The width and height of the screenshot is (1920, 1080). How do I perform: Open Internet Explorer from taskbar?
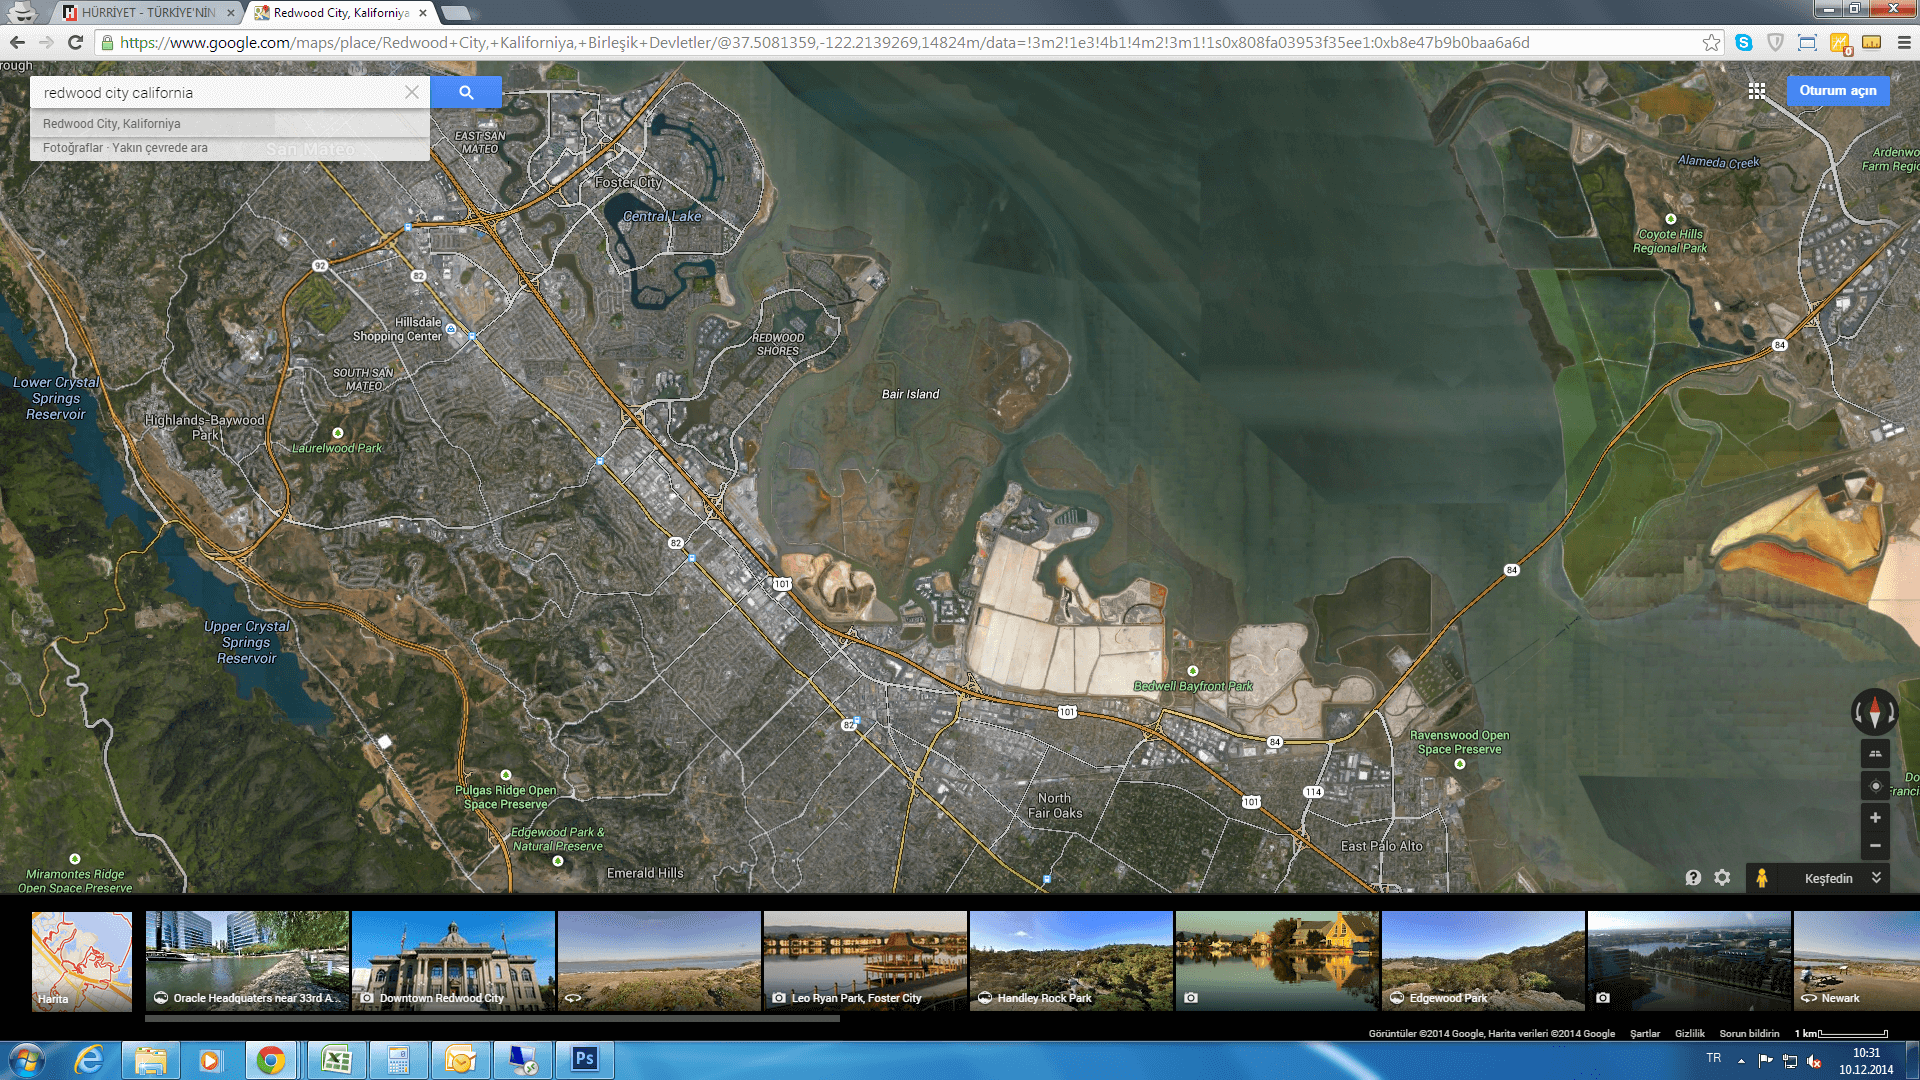(x=89, y=1060)
